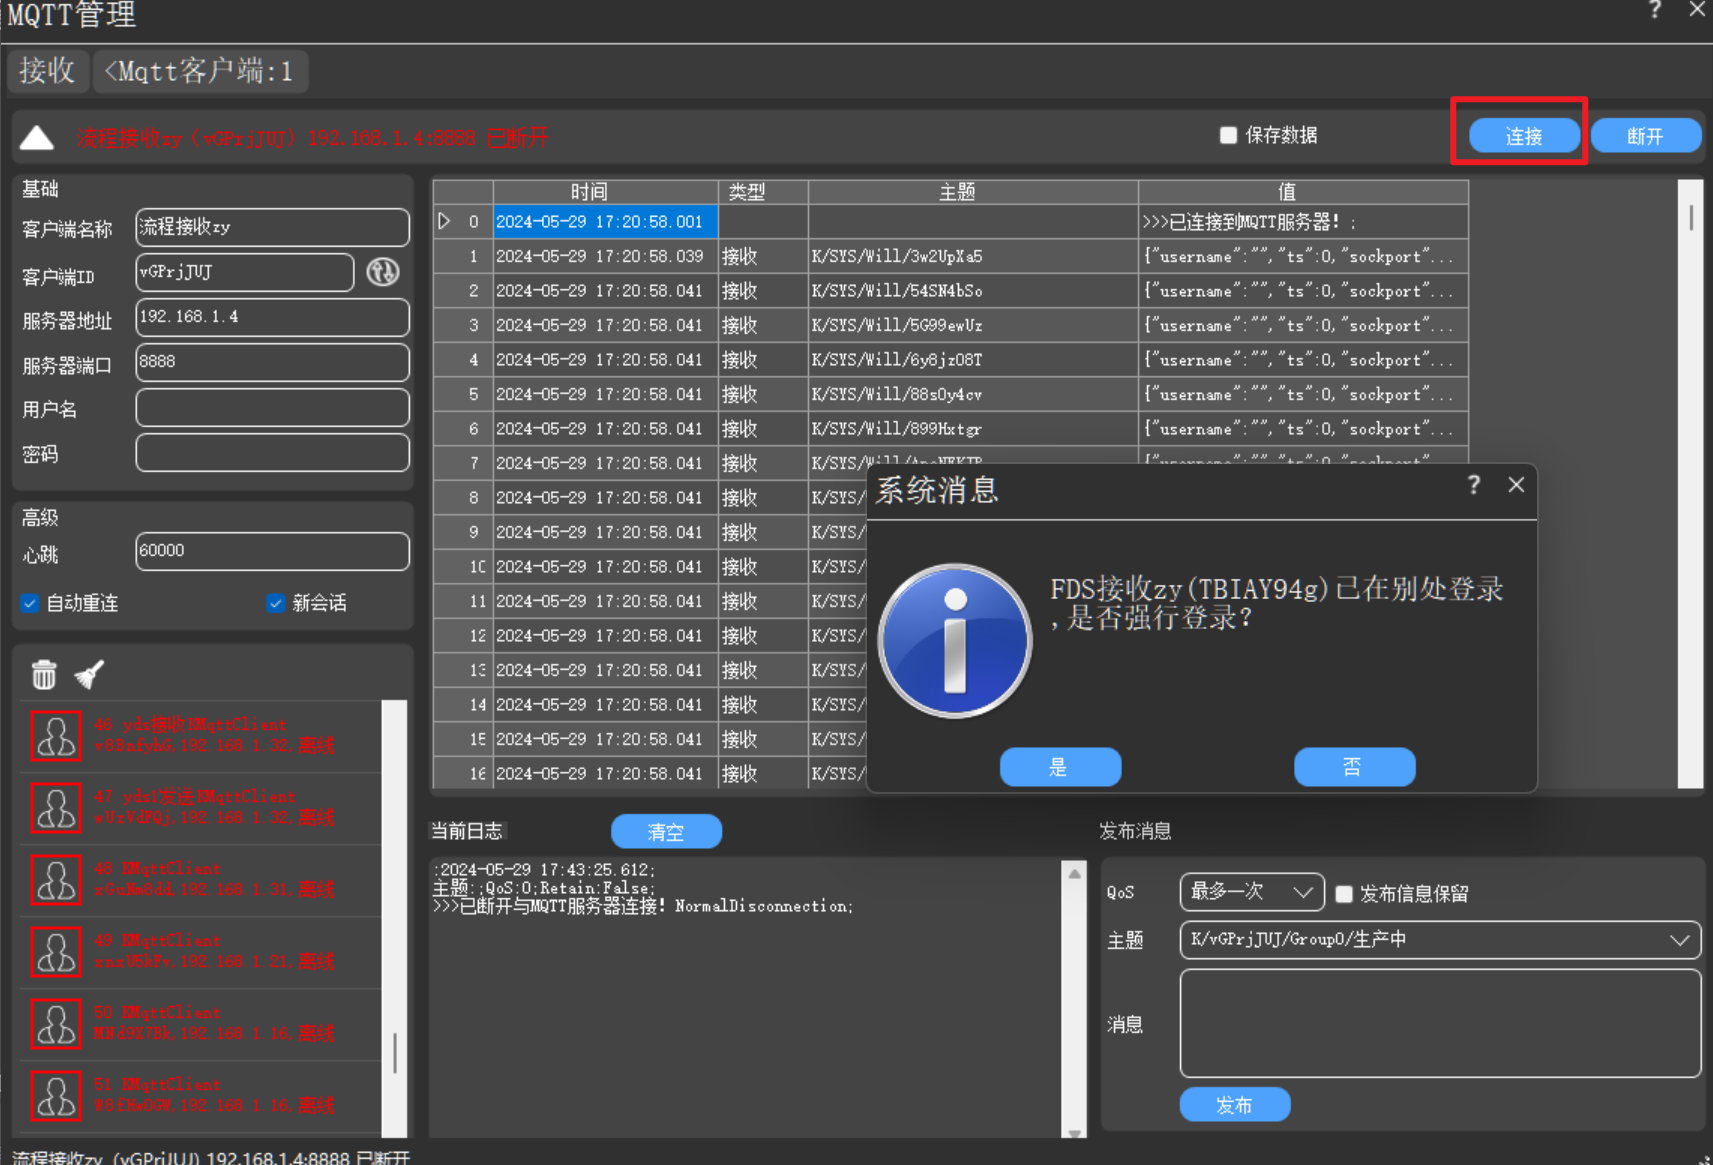Toggle the 新会话 checkbox
The width and height of the screenshot is (1713, 1165).
click(276, 603)
